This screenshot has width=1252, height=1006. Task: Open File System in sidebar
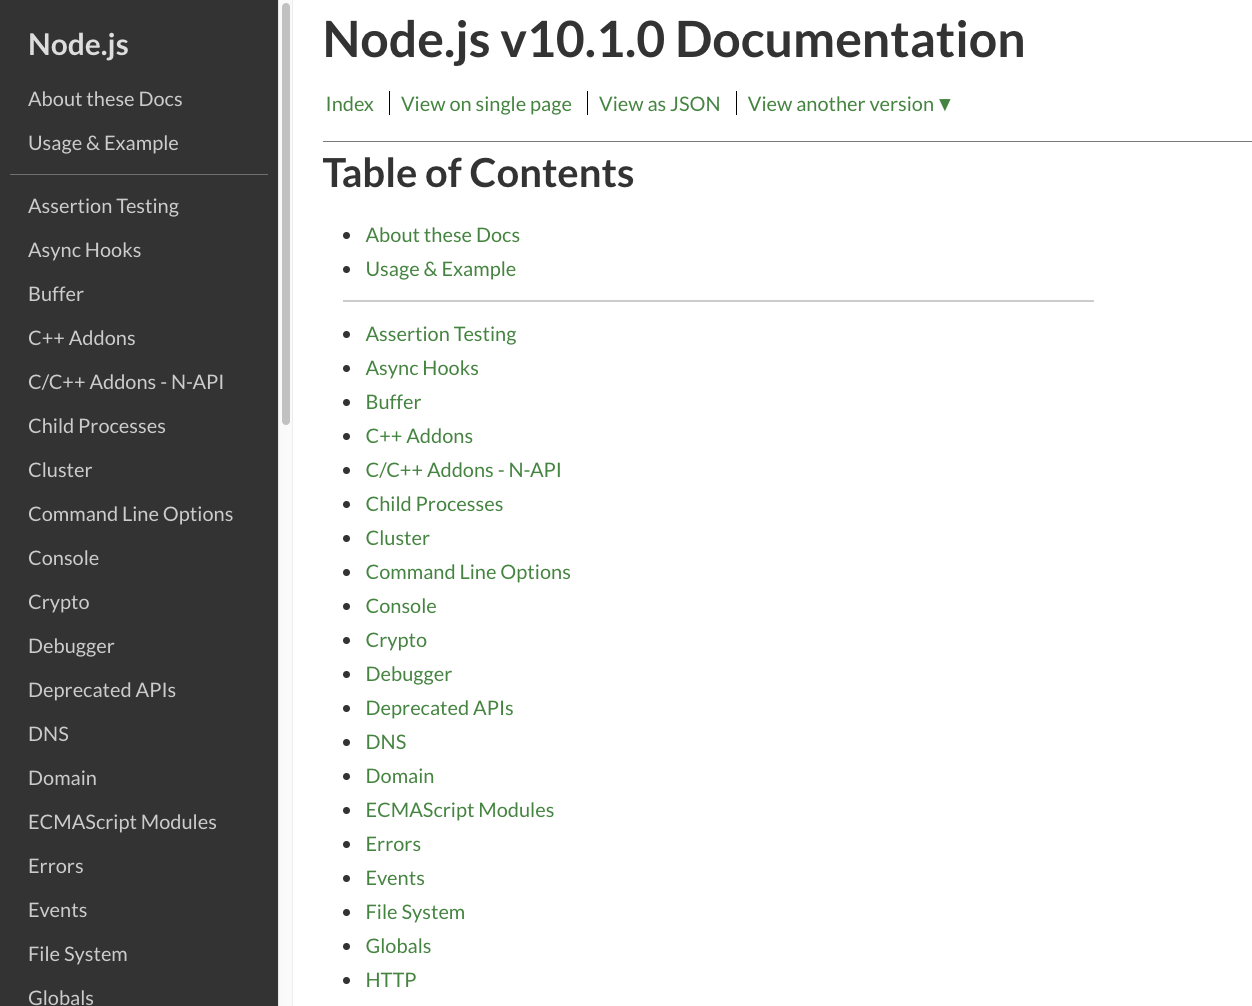[x=78, y=954]
